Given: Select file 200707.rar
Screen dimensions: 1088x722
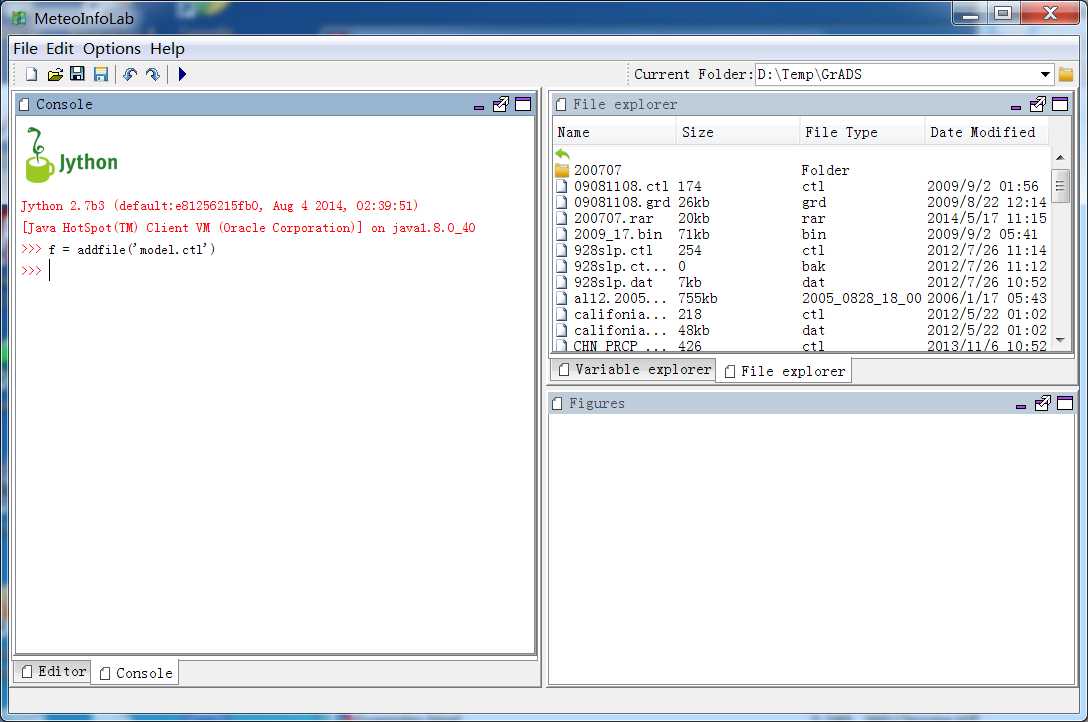Looking at the screenshot, I should pyautogui.click(x=801, y=218).
